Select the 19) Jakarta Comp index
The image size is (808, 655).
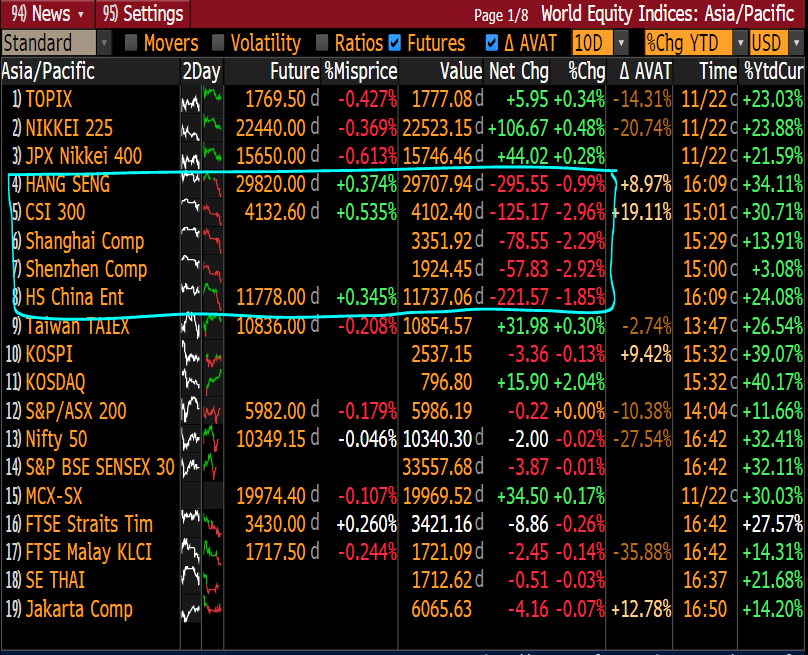(x=69, y=609)
